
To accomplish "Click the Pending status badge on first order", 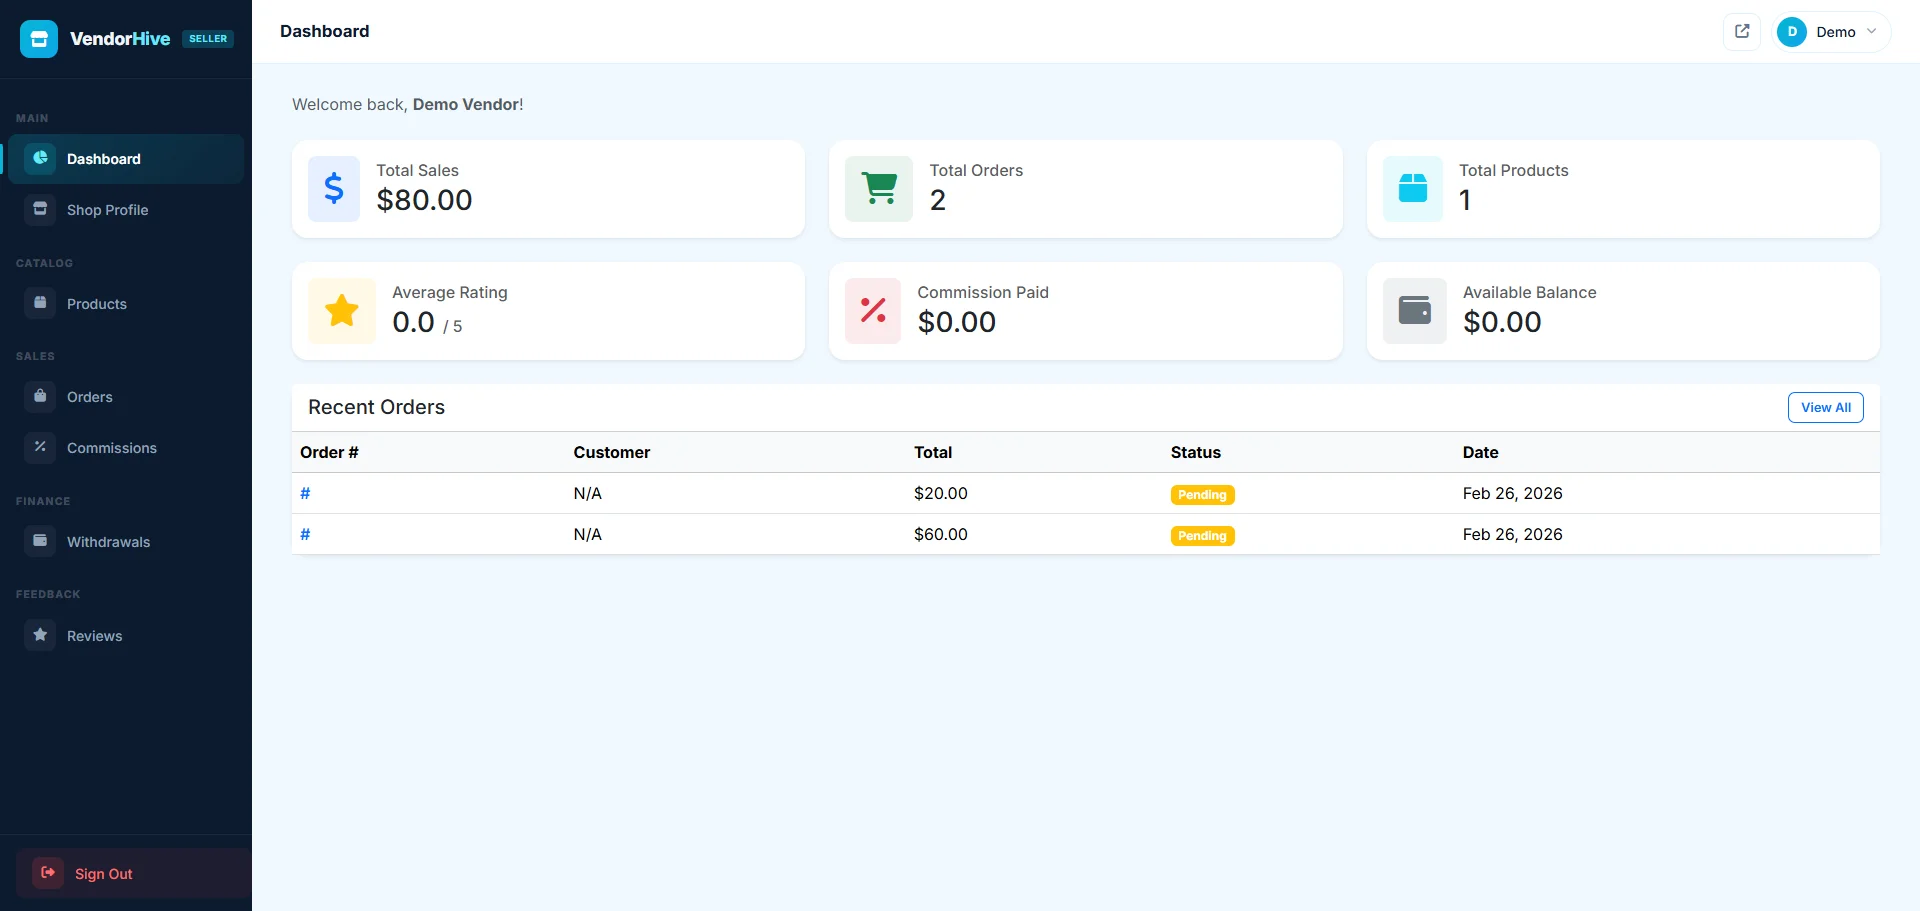I will 1202,494.
